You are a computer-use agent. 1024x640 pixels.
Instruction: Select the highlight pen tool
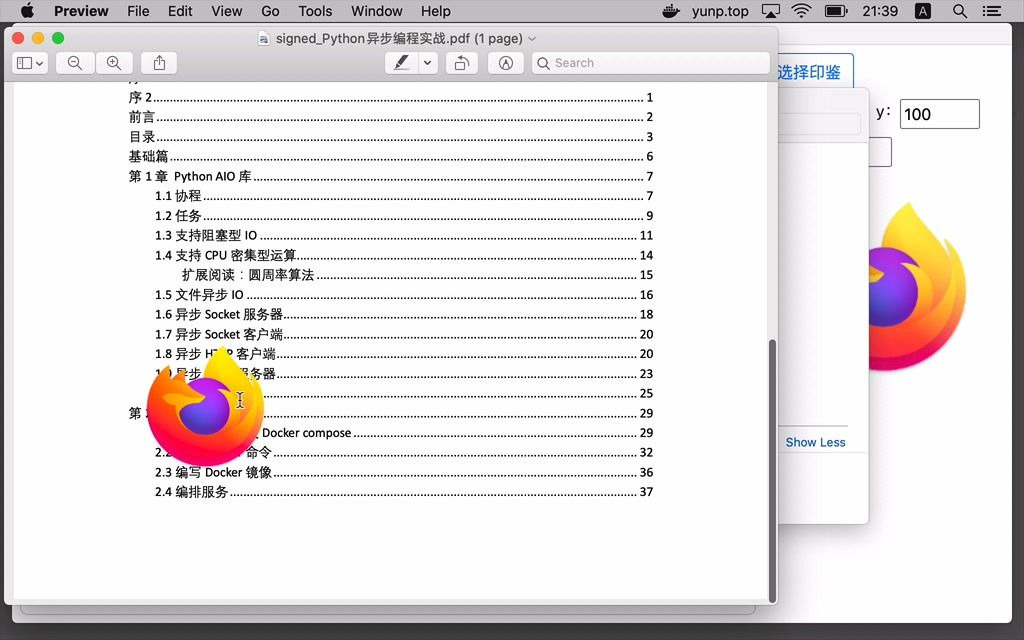[400, 63]
